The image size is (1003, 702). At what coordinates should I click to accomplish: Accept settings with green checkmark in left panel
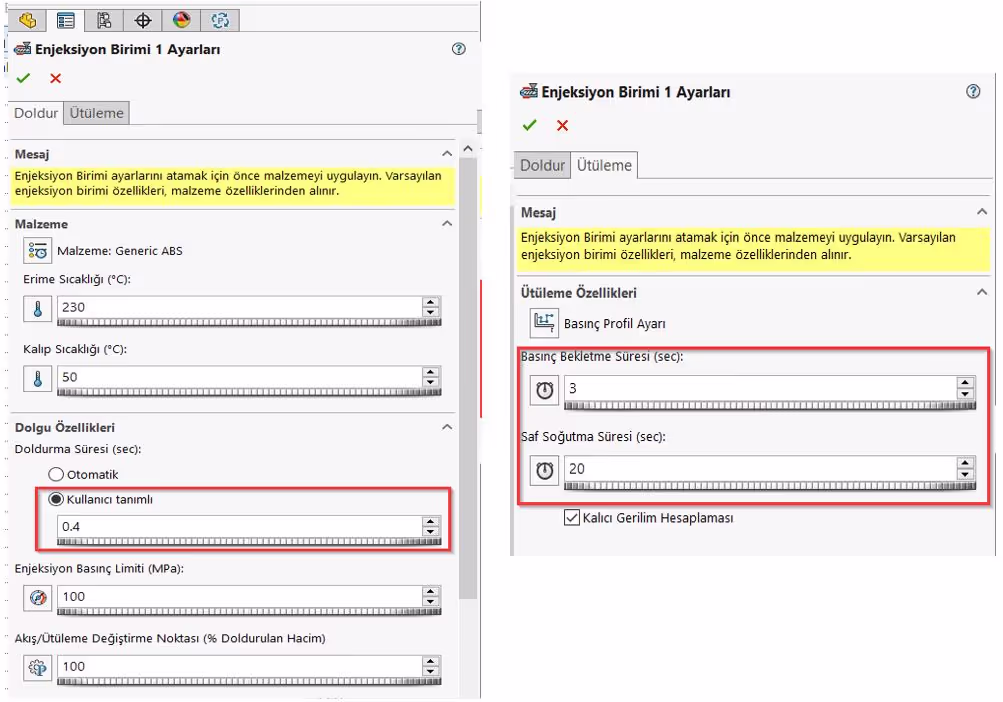click(24, 78)
